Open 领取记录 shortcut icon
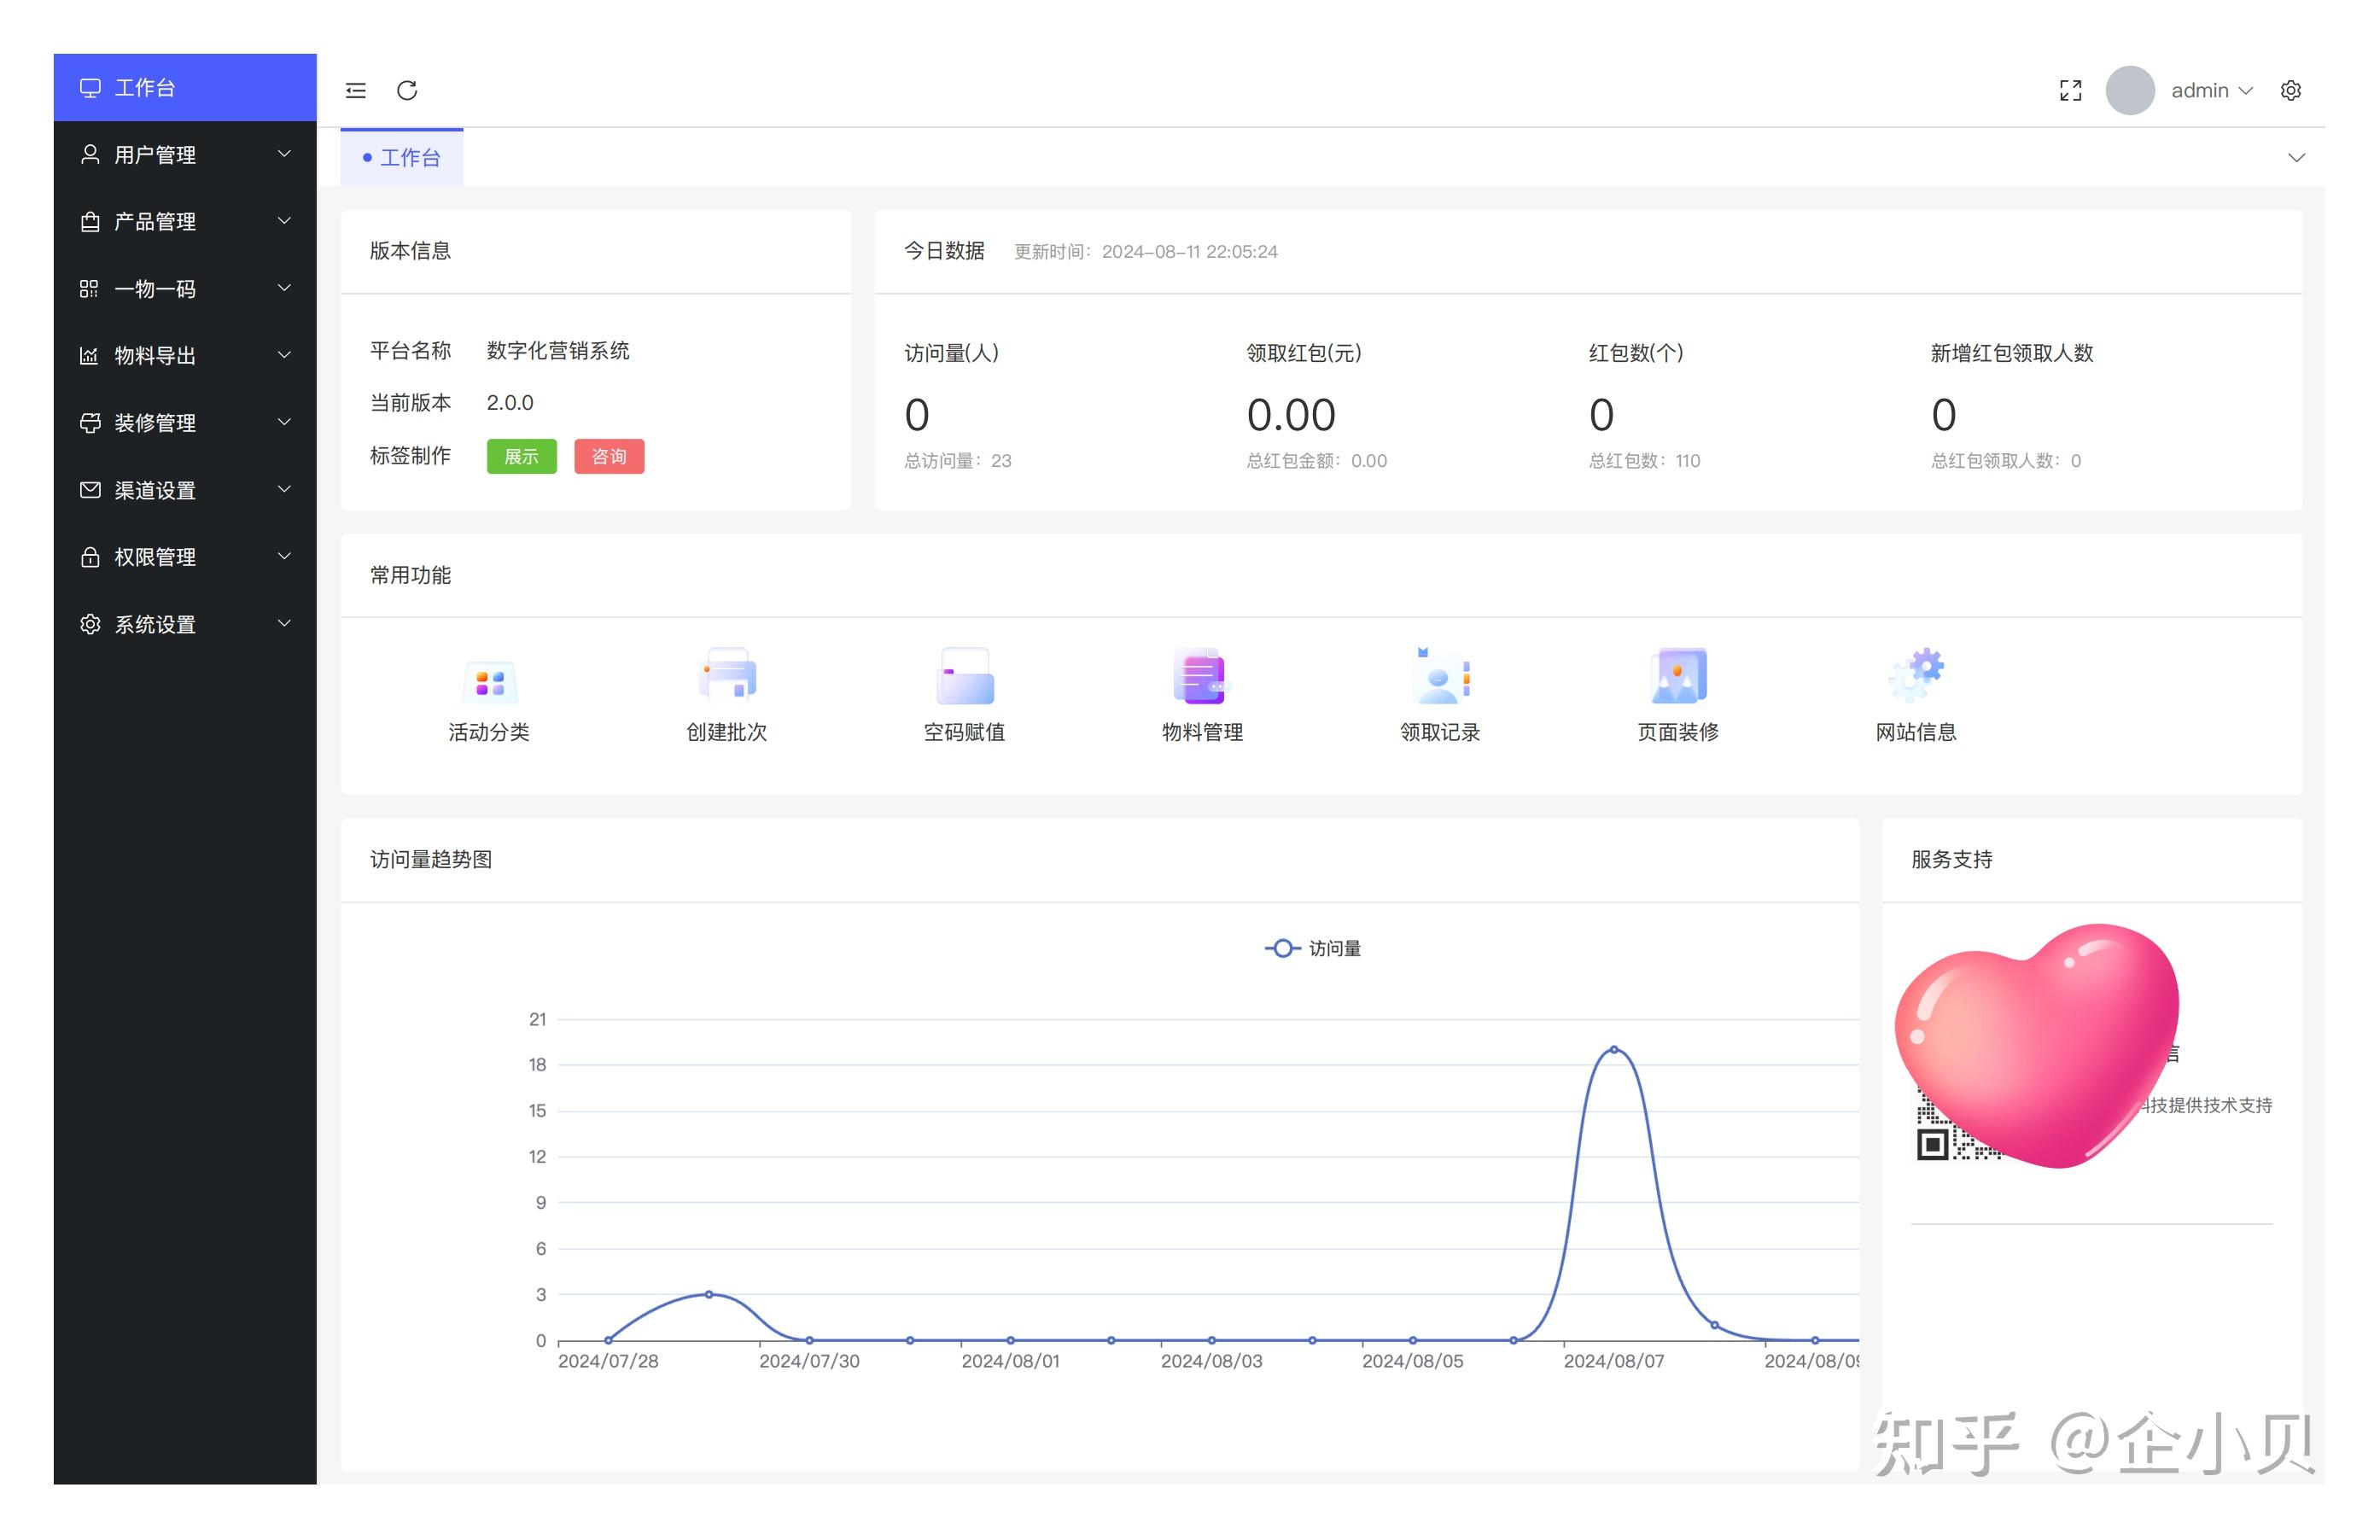This screenshot has width=2380, height=1540. 1441,677
